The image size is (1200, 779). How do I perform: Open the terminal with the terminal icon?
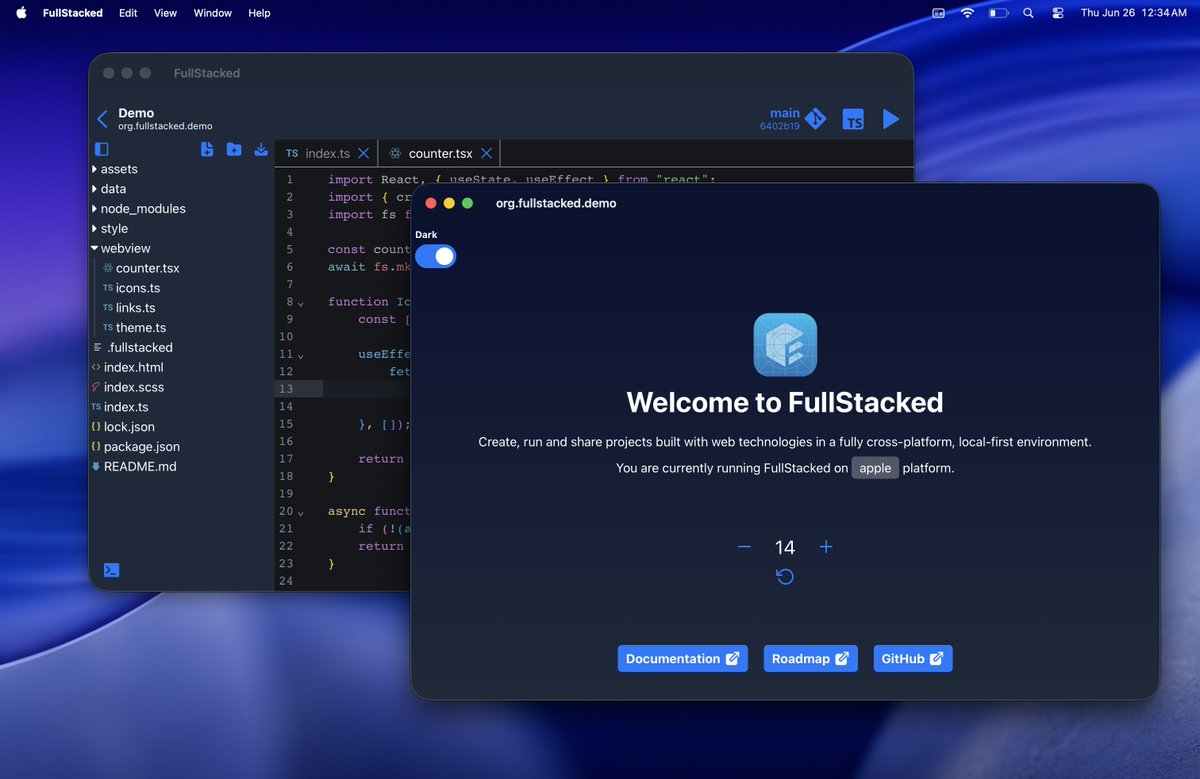(111, 569)
